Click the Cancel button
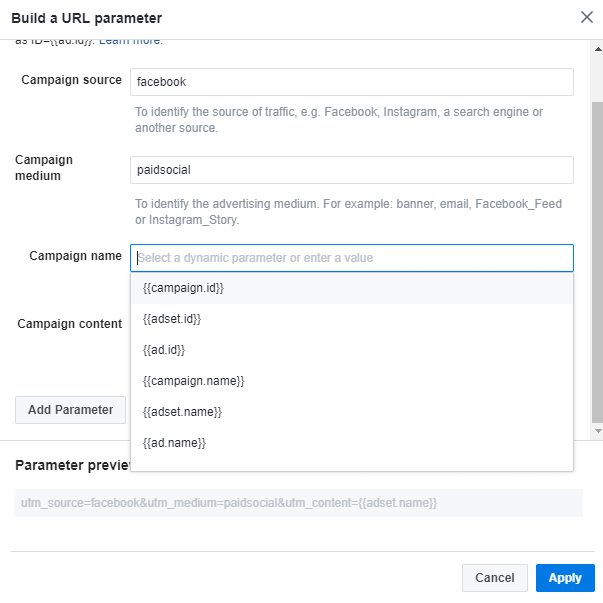This screenshot has width=603, height=603. (x=495, y=578)
